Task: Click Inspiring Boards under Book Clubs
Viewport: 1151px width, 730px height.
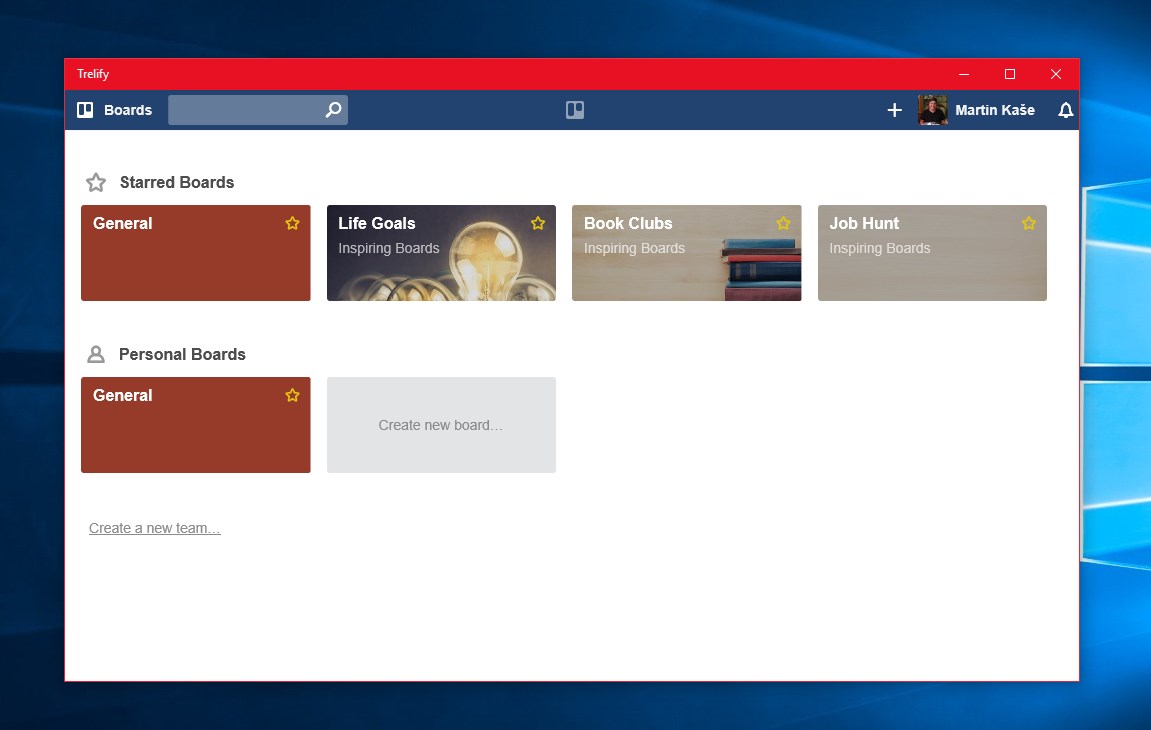Action: pyautogui.click(x=634, y=248)
